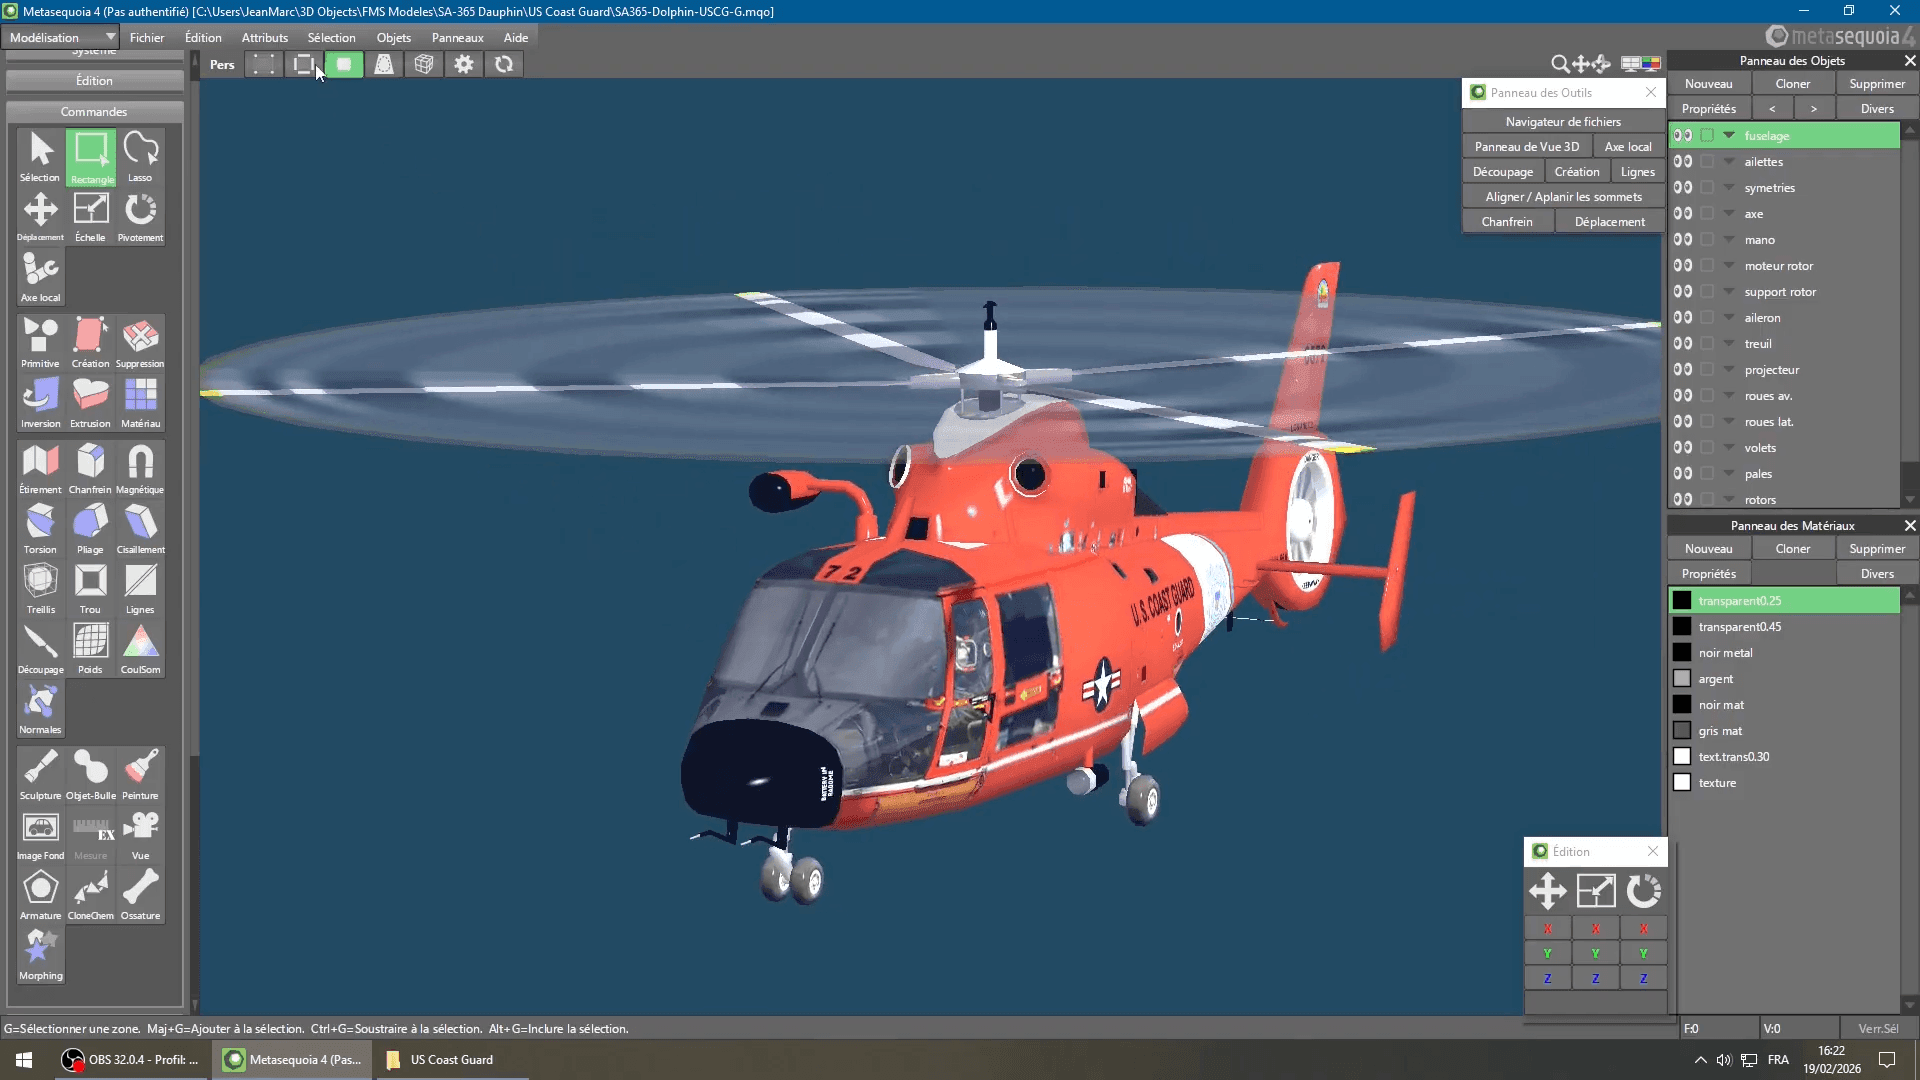
Task: Select the argent material swatch
Action: (1682, 678)
